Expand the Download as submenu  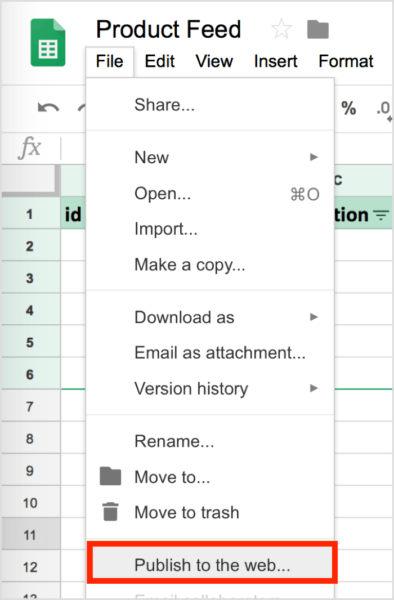(x=314, y=317)
